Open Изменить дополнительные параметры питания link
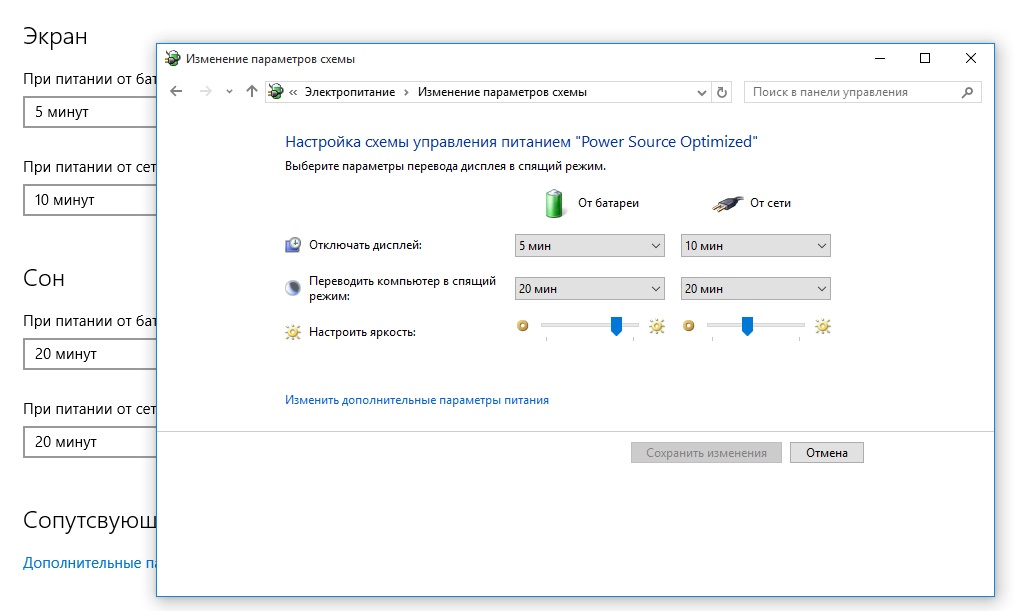 [x=417, y=400]
